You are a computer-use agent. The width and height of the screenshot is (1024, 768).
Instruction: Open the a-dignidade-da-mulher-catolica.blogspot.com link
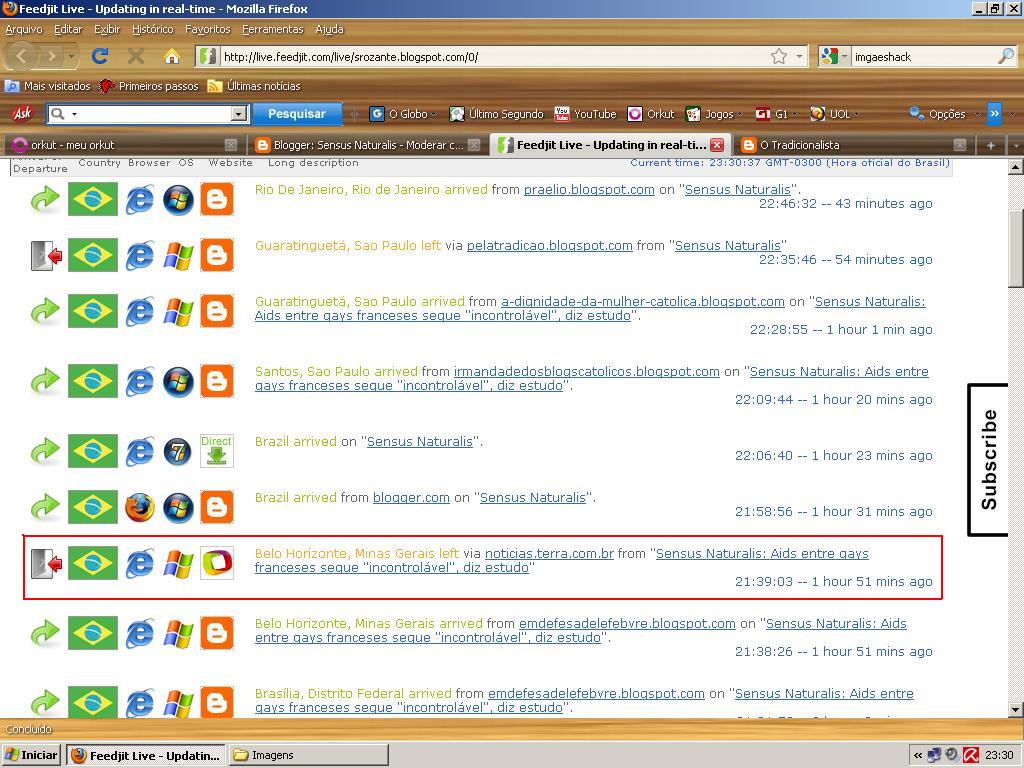click(x=643, y=302)
